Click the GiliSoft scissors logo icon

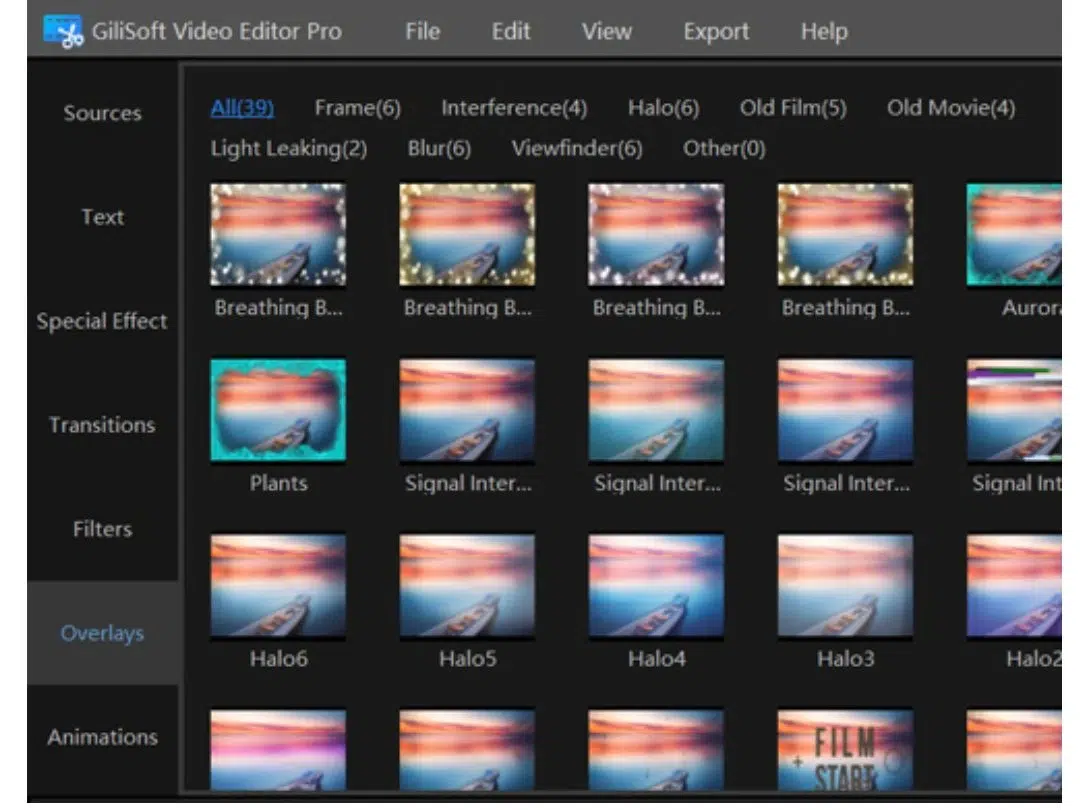(x=63, y=31)
